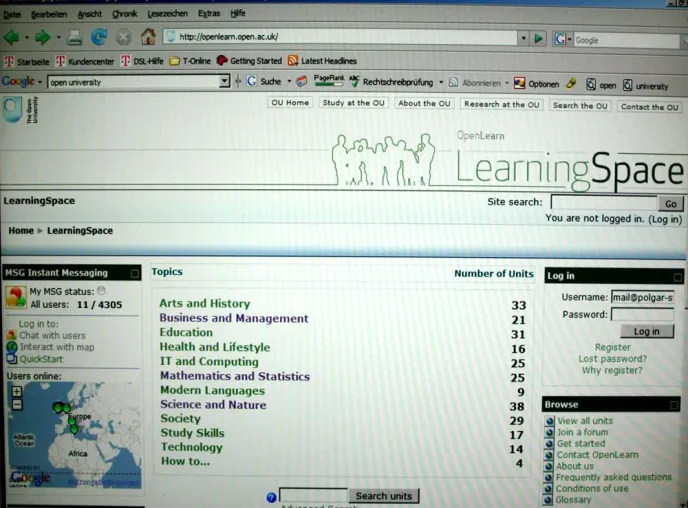Click the Search units button

click(383, 496)
